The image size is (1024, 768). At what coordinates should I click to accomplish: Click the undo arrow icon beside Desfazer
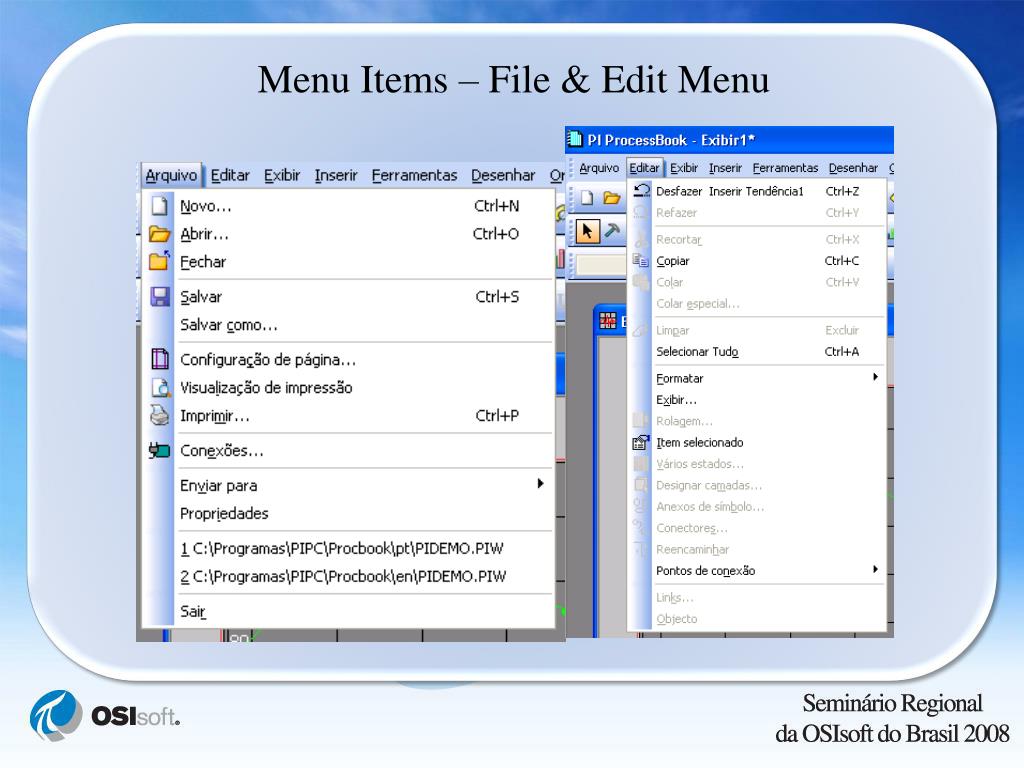(641, 190)
